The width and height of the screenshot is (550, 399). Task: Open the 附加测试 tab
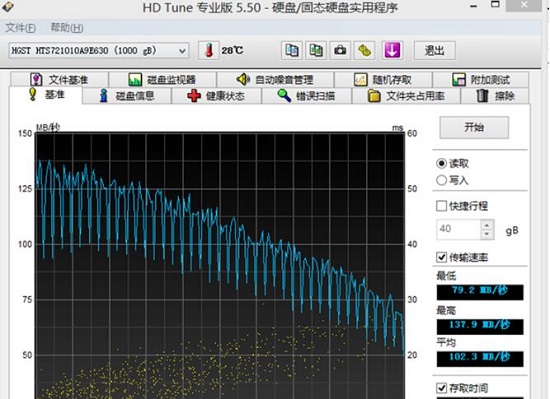tap(481, 80)
